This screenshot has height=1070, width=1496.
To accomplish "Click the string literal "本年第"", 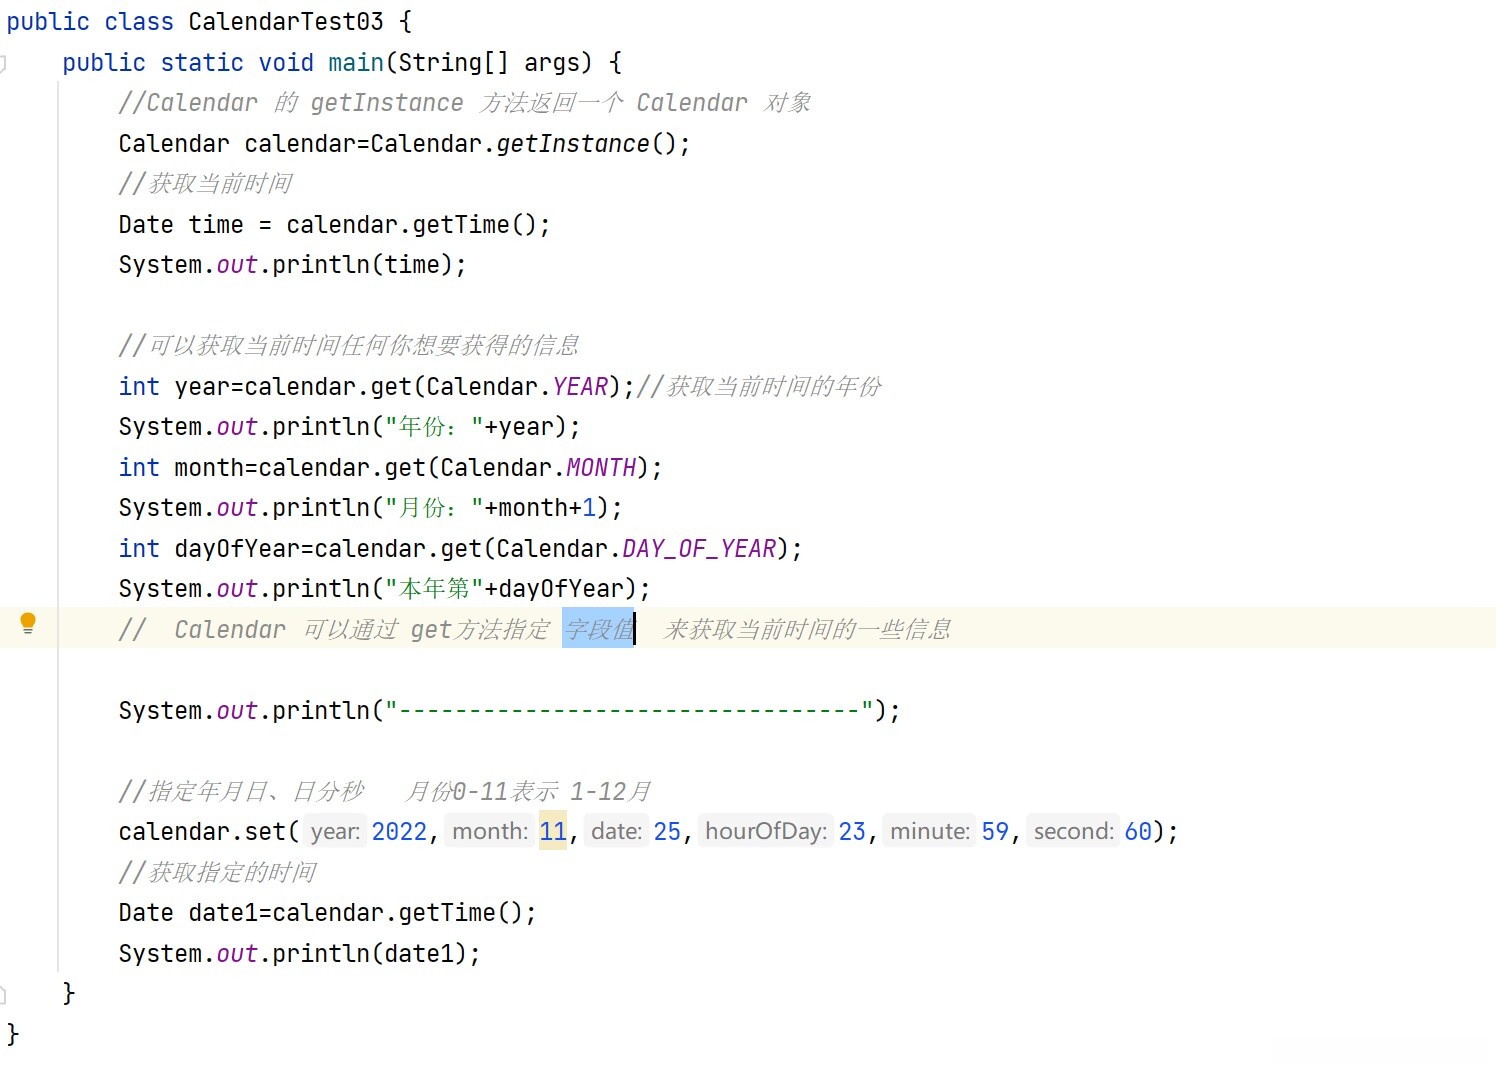I will click(x=434, y=589).
